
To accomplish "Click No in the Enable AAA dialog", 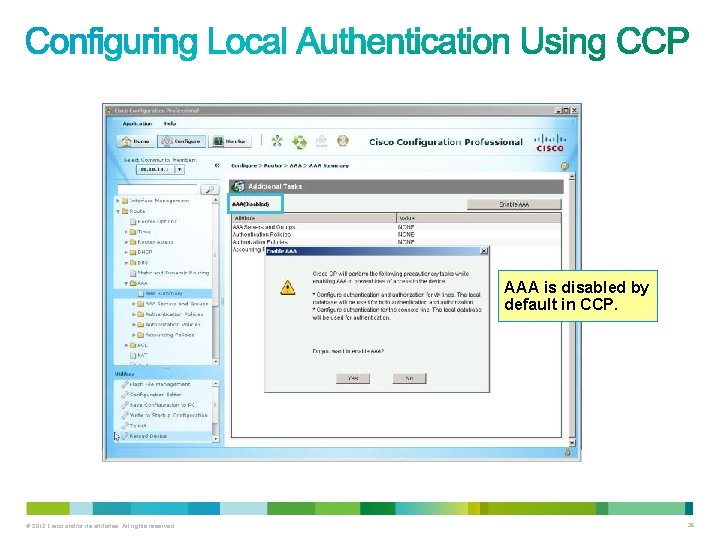I will tap(409, 378).
